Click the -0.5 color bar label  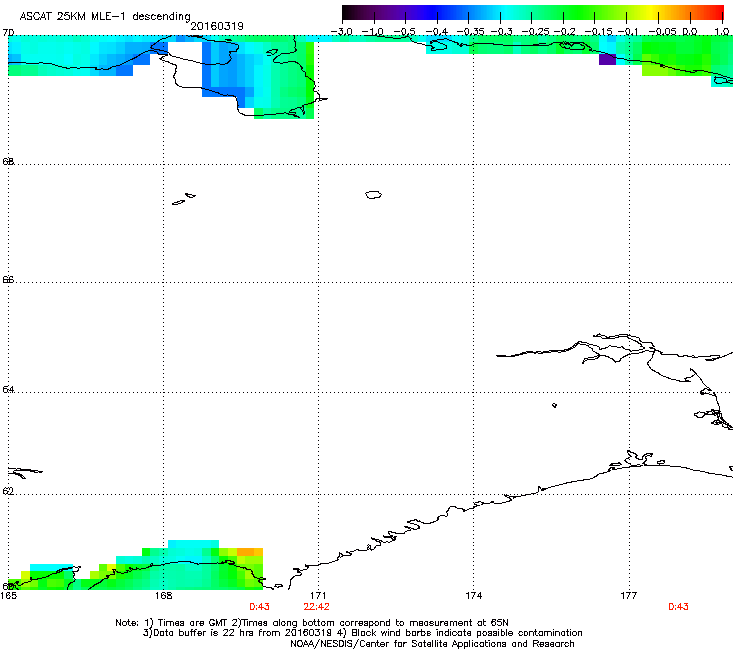coord(404,32)
